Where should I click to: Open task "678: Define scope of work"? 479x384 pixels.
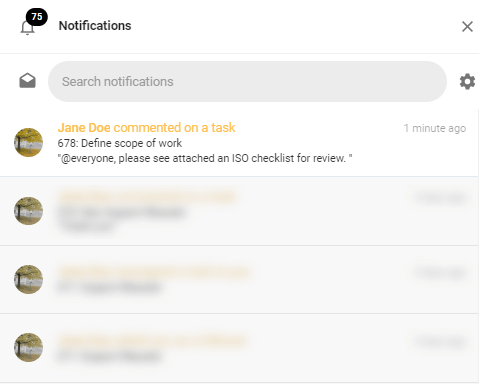pyautogui.click(x=120, y=143)
